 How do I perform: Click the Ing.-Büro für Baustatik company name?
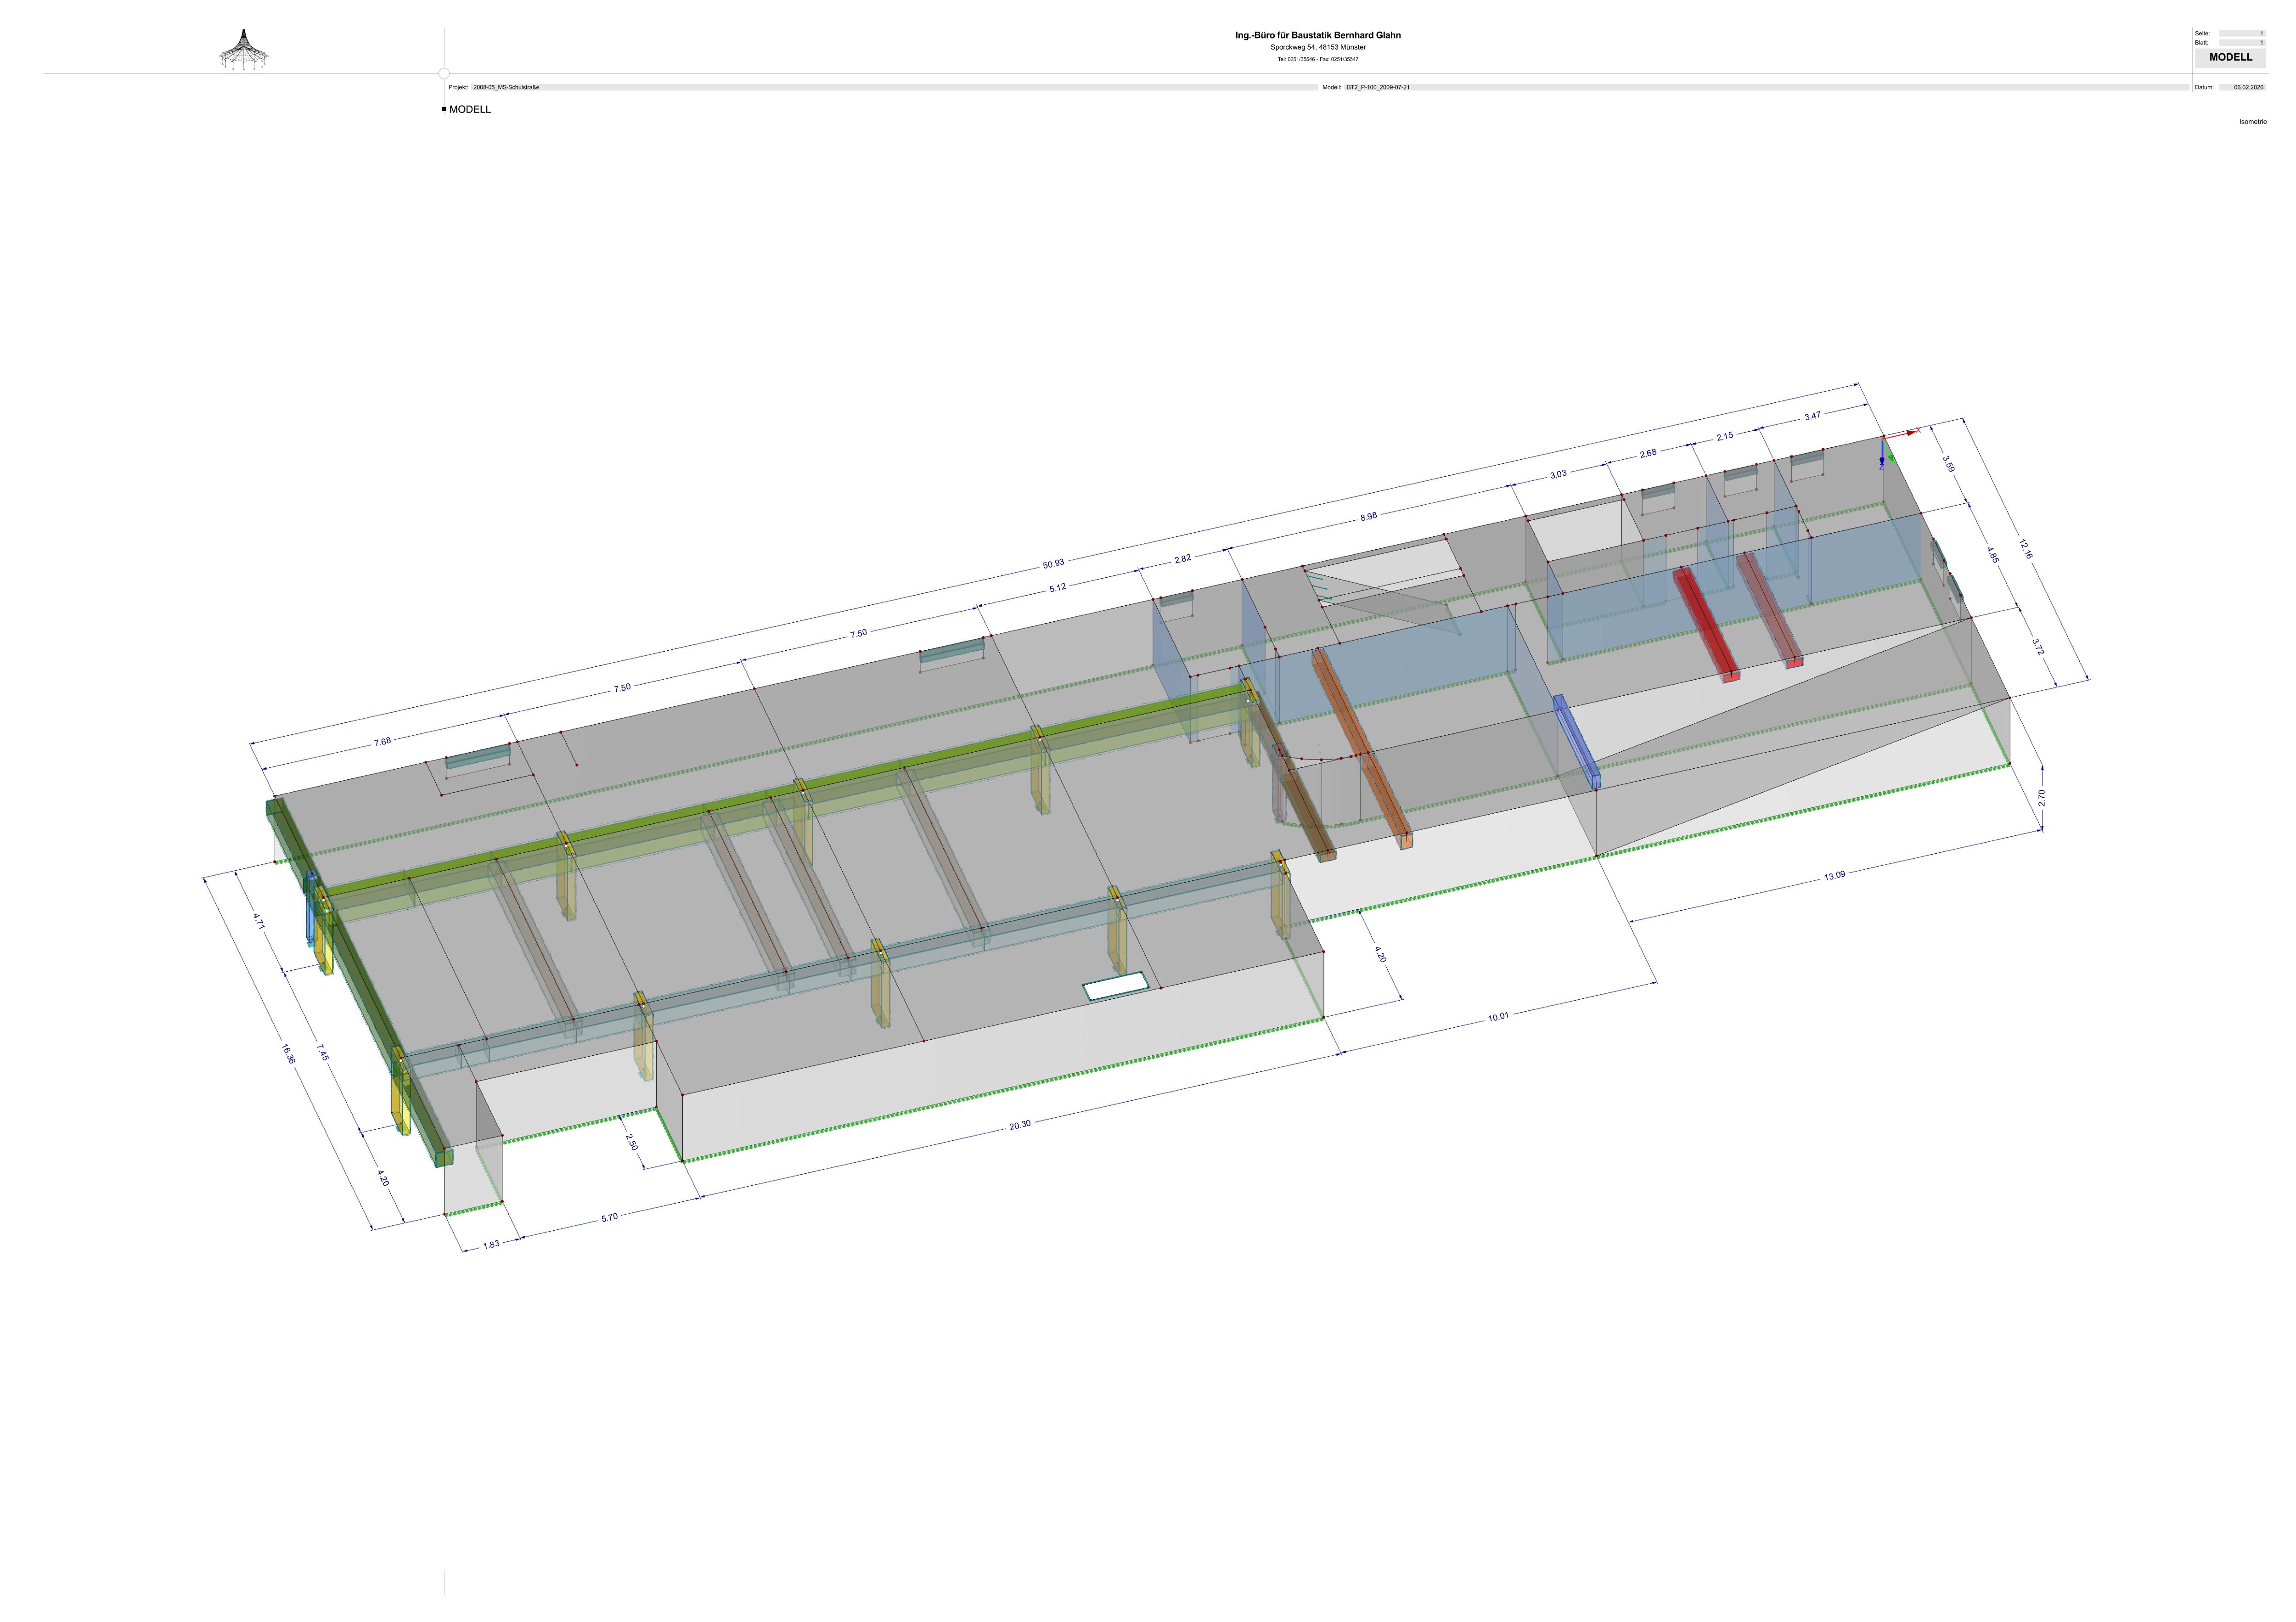(1317, 35)
